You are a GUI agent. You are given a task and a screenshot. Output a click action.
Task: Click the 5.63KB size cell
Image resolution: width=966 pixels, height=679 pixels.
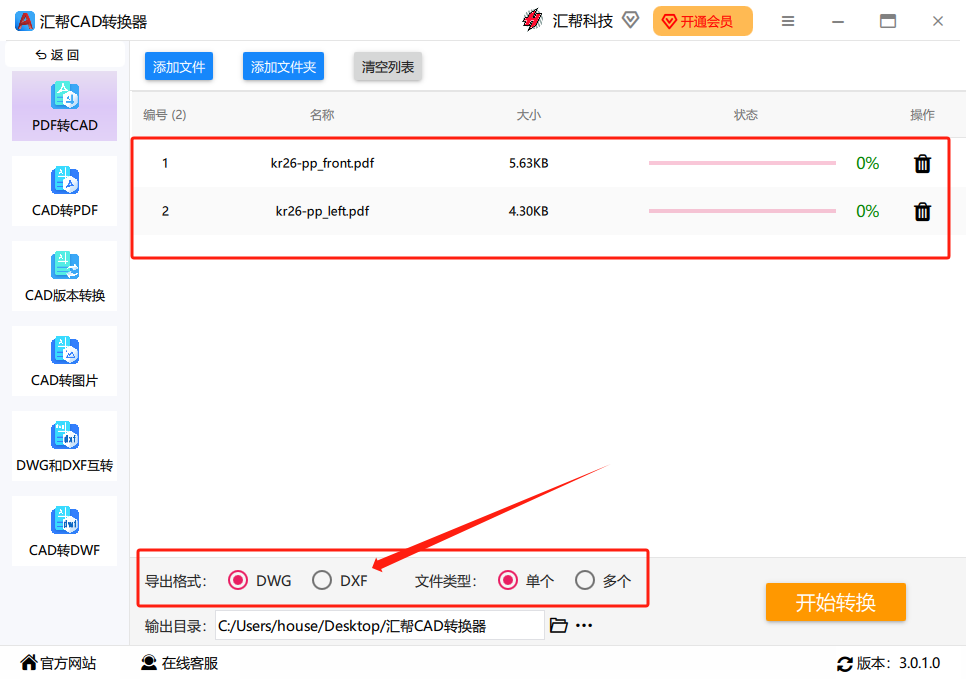[x=529, y=163]
